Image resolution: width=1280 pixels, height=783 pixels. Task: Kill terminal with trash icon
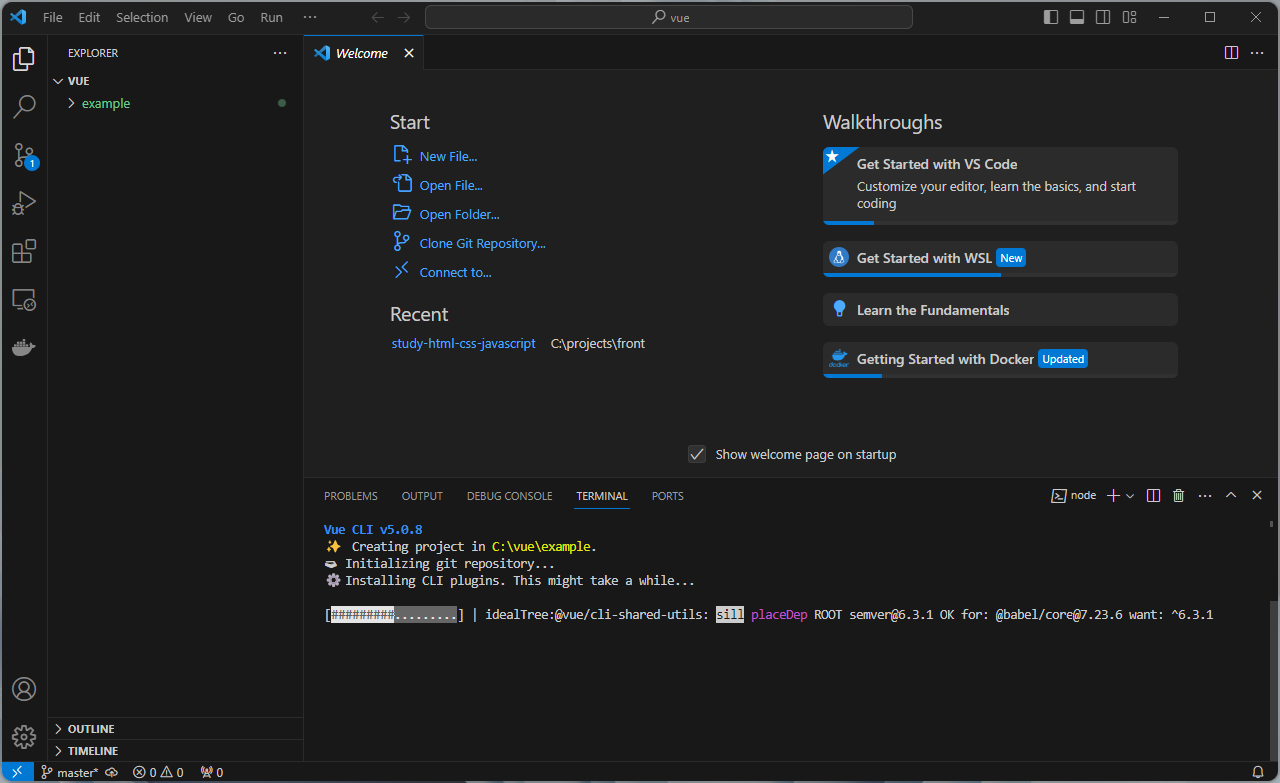pos(1179,495)
